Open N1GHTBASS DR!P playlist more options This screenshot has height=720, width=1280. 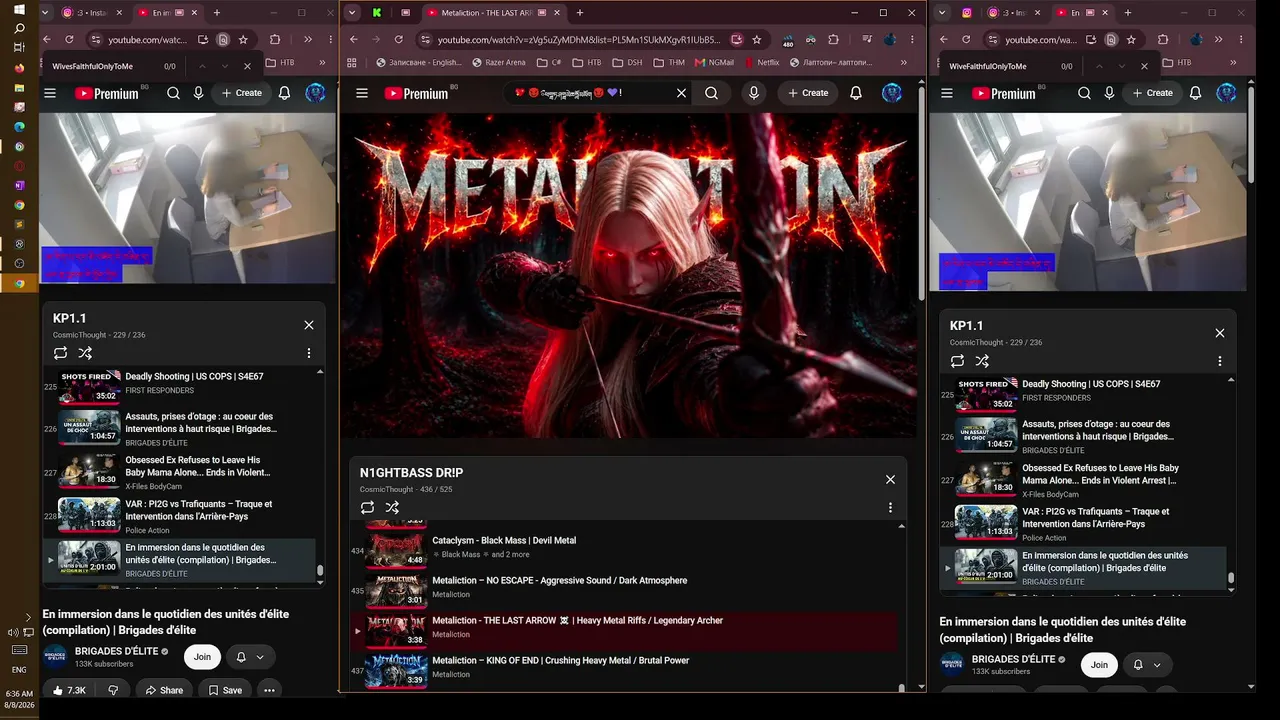tap(890, 508)
